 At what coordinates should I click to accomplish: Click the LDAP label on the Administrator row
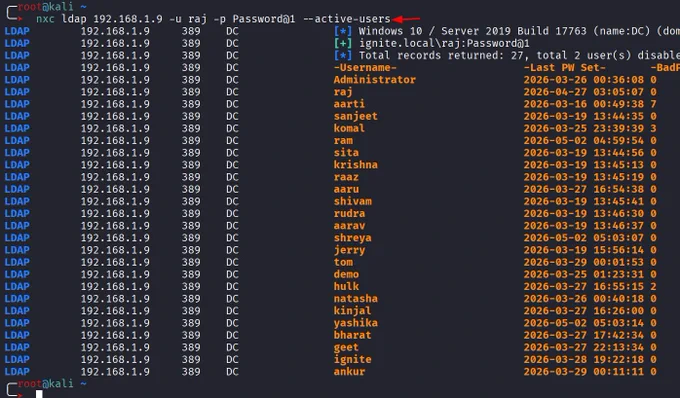[17, 80]
